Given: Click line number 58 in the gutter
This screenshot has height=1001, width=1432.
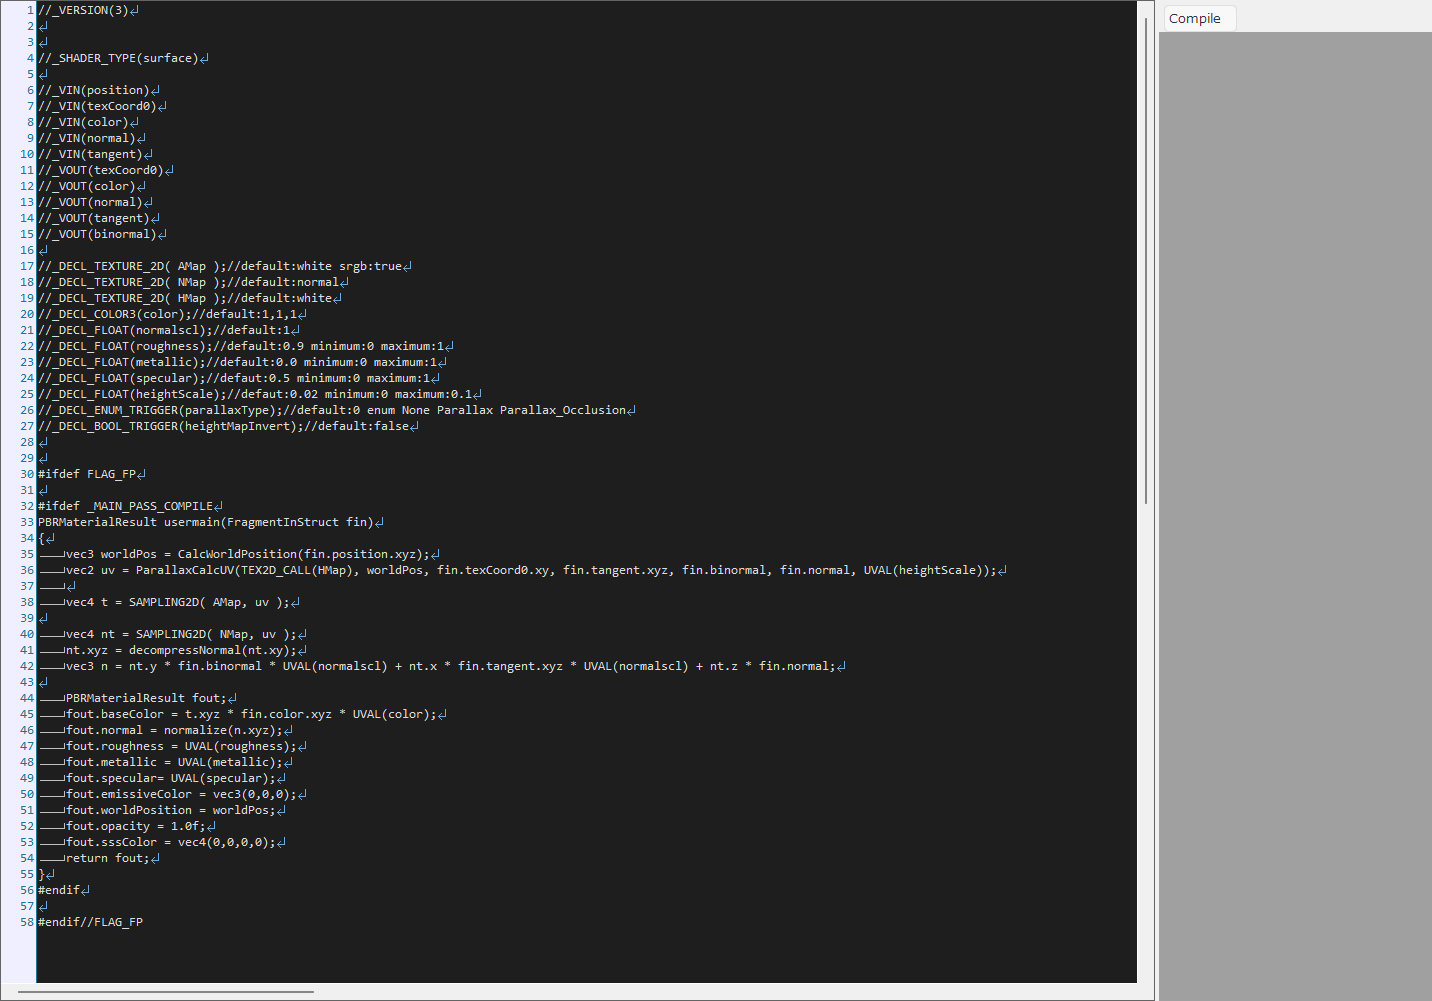Looking at the screenshot, I should [26, 922].
